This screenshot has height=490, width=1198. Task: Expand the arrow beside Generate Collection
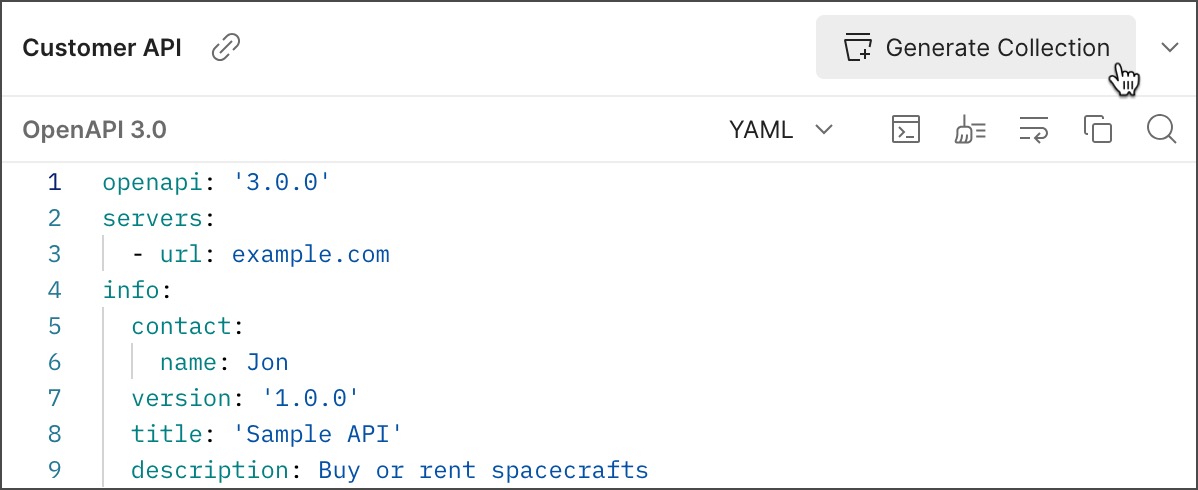(x=1170, y=47)
